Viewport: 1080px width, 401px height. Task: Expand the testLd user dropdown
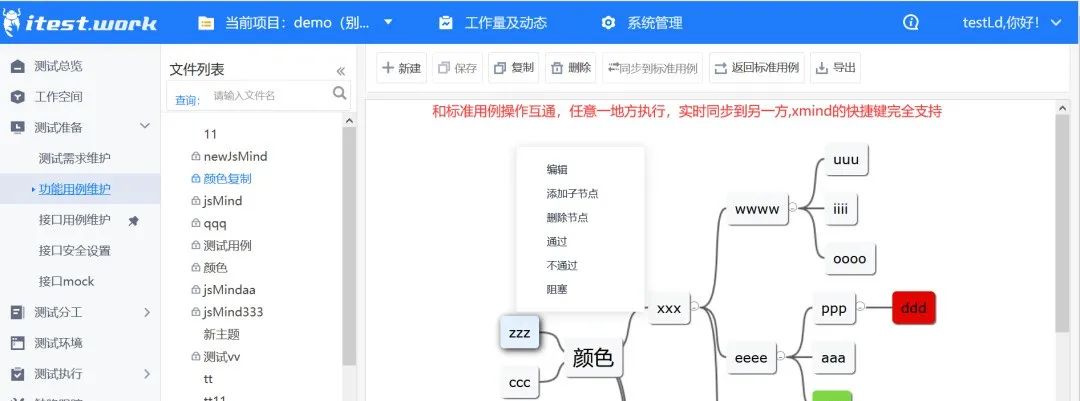coord(1057,23)
